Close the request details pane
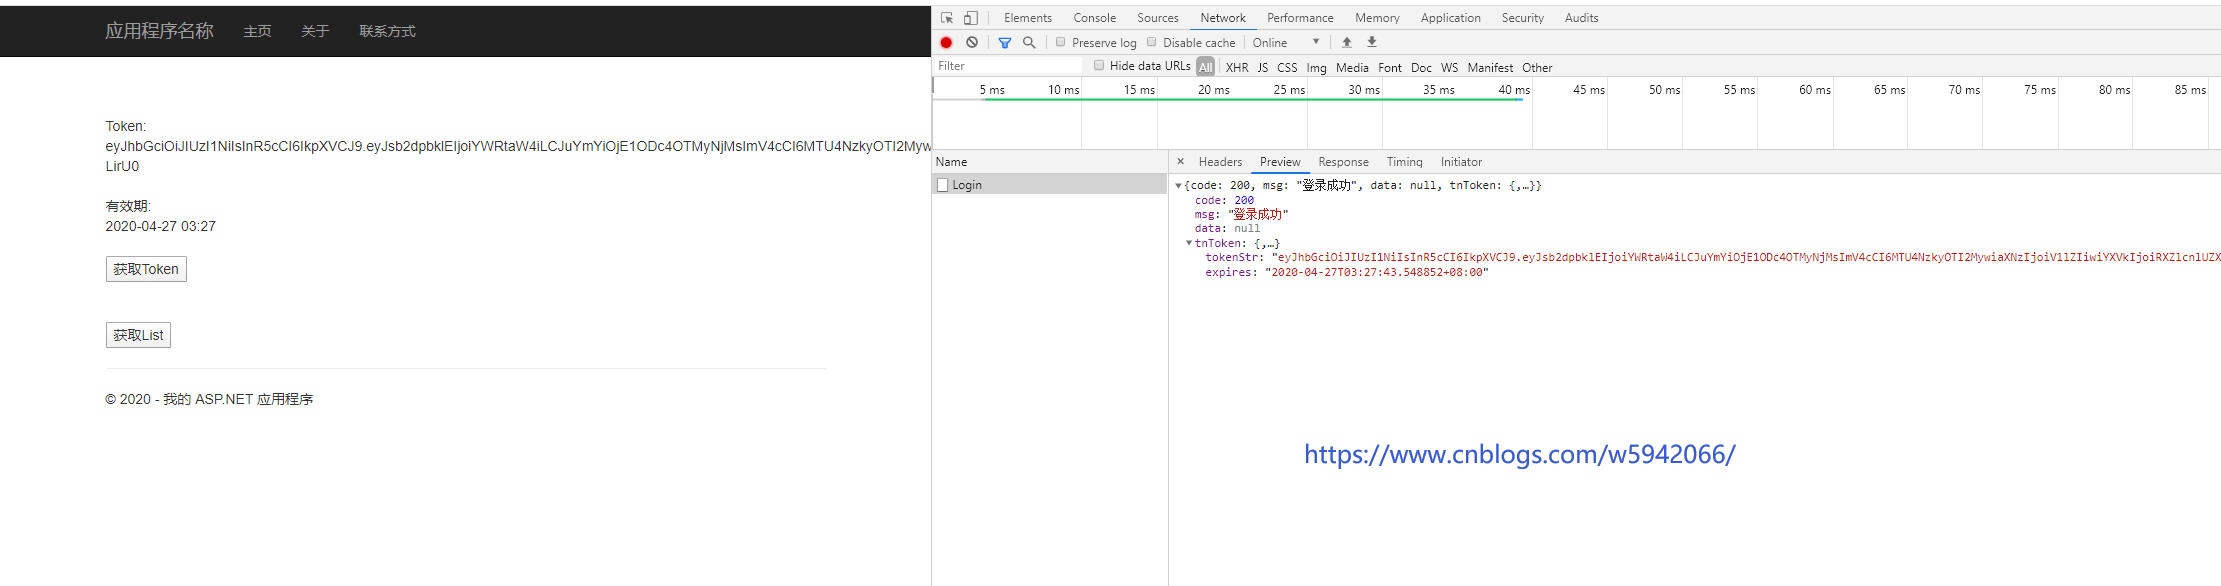This screenshot has height=586, width=2221. pyautogui.click(x=1180, y=162)
